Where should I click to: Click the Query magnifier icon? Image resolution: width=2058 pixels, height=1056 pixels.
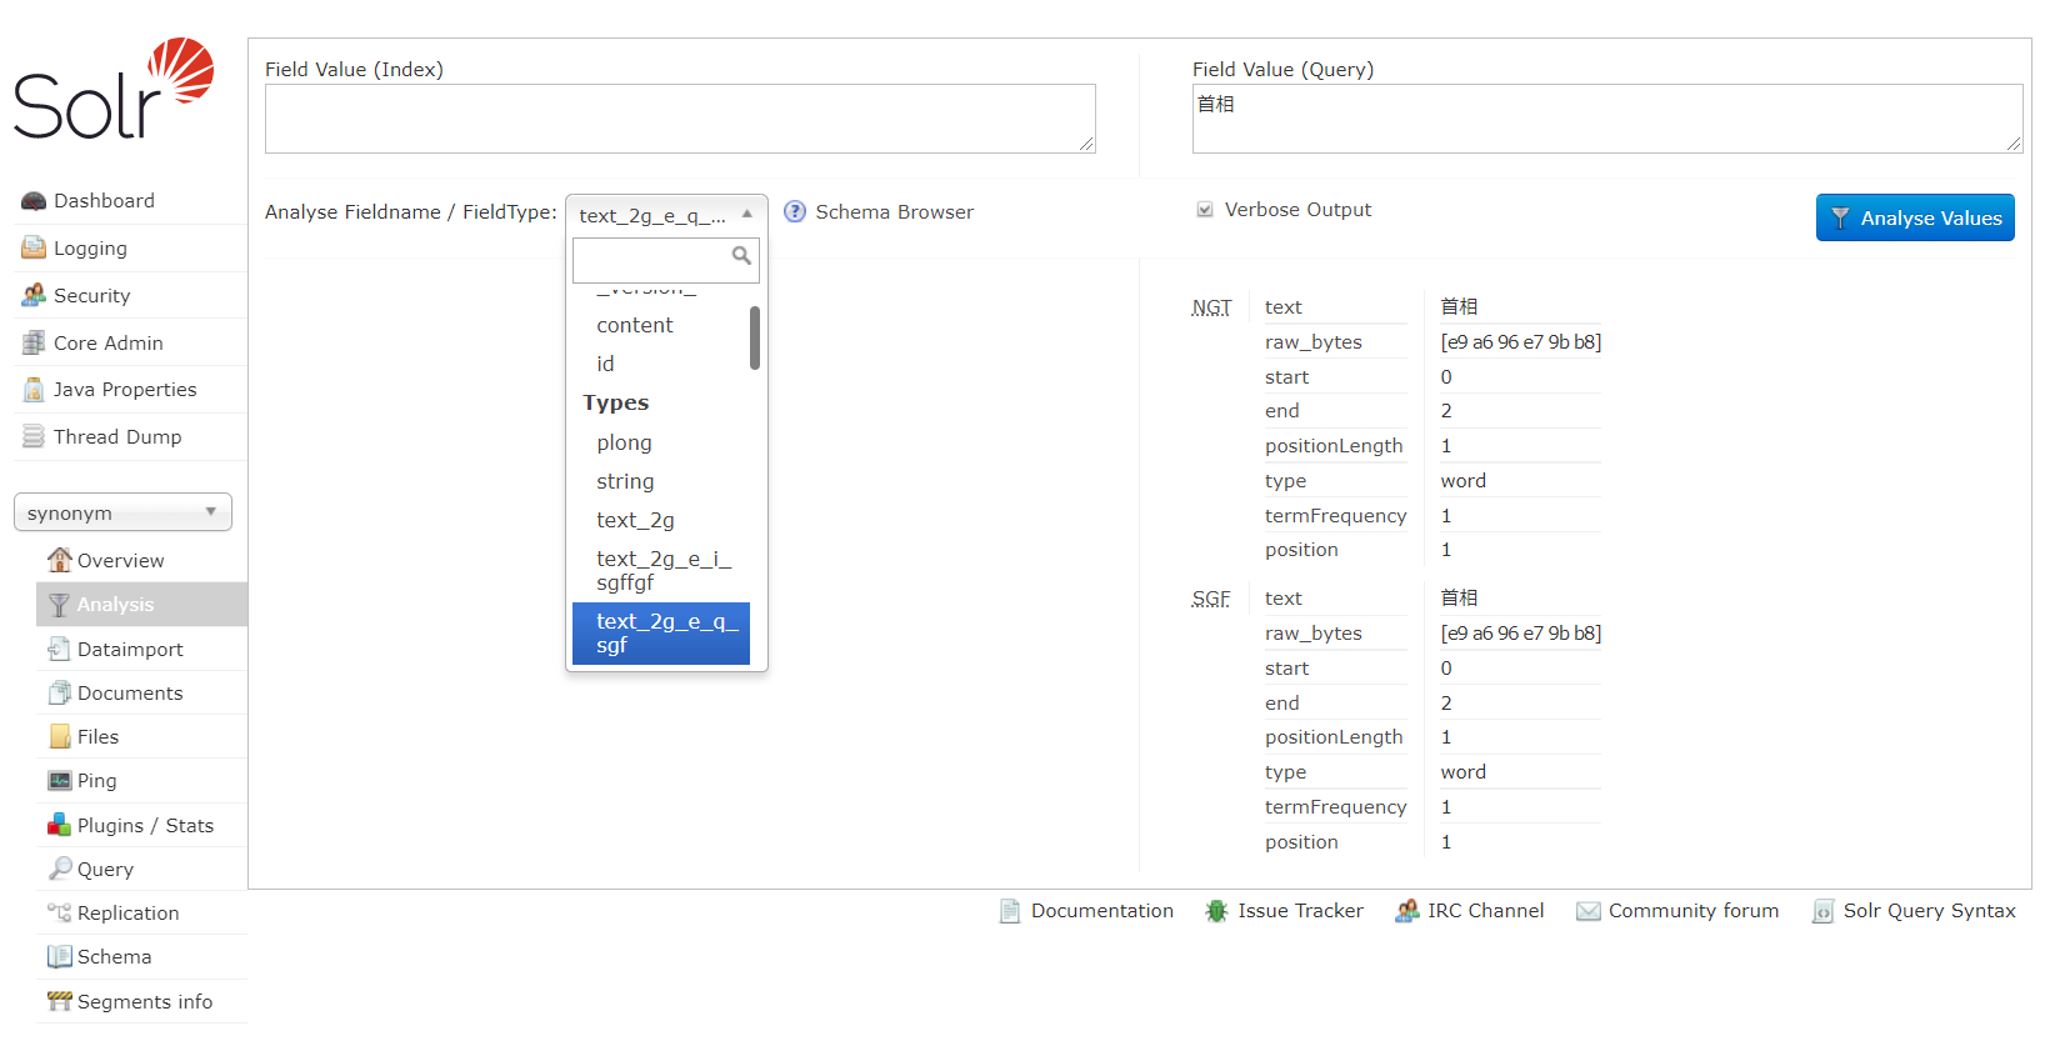point(60,869)
